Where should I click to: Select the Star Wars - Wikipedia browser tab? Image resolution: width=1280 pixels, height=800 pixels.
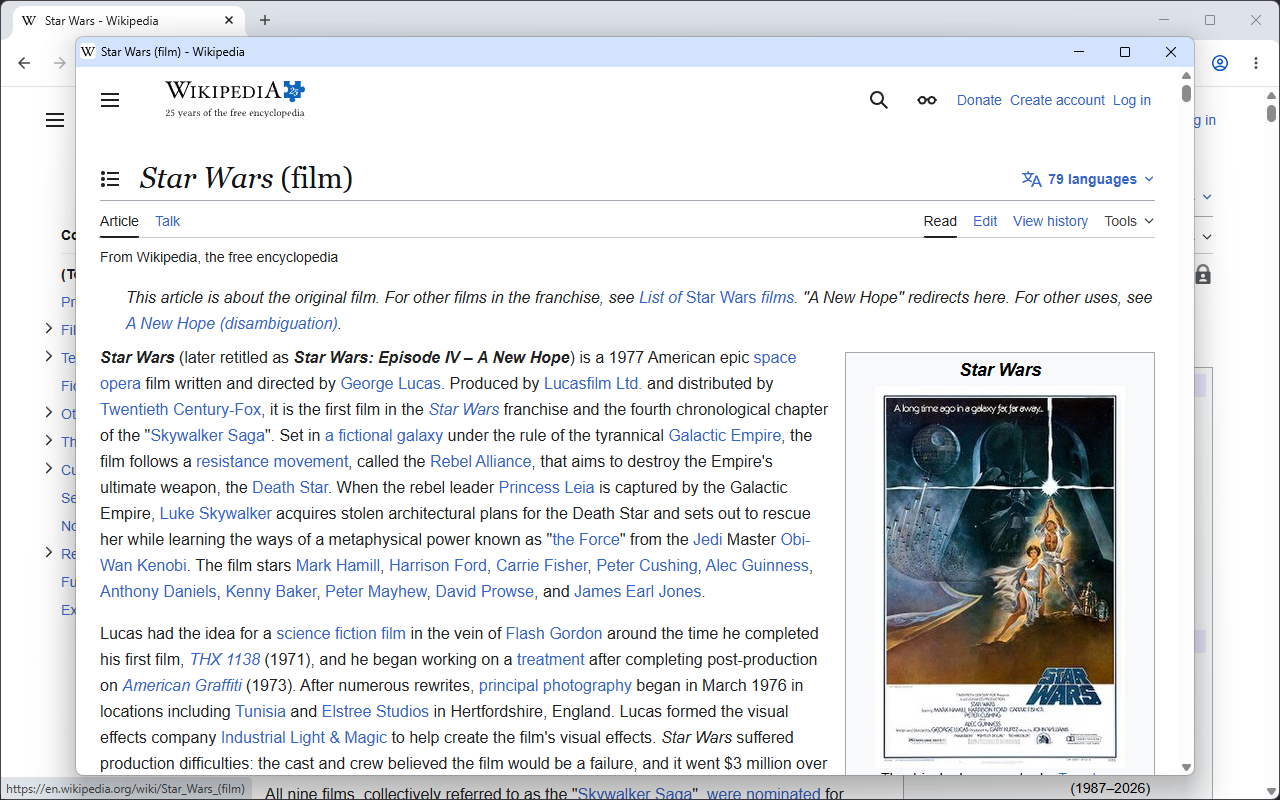pos(130,20)
